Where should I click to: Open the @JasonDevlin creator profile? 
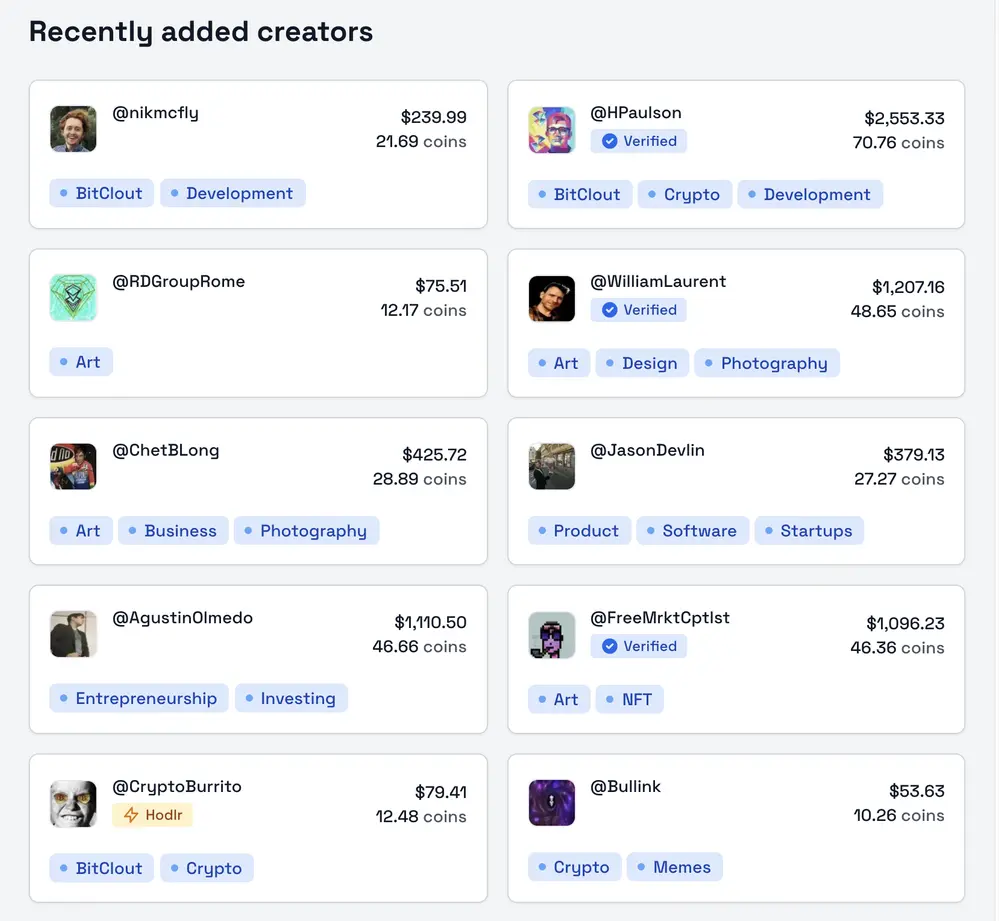648,450
